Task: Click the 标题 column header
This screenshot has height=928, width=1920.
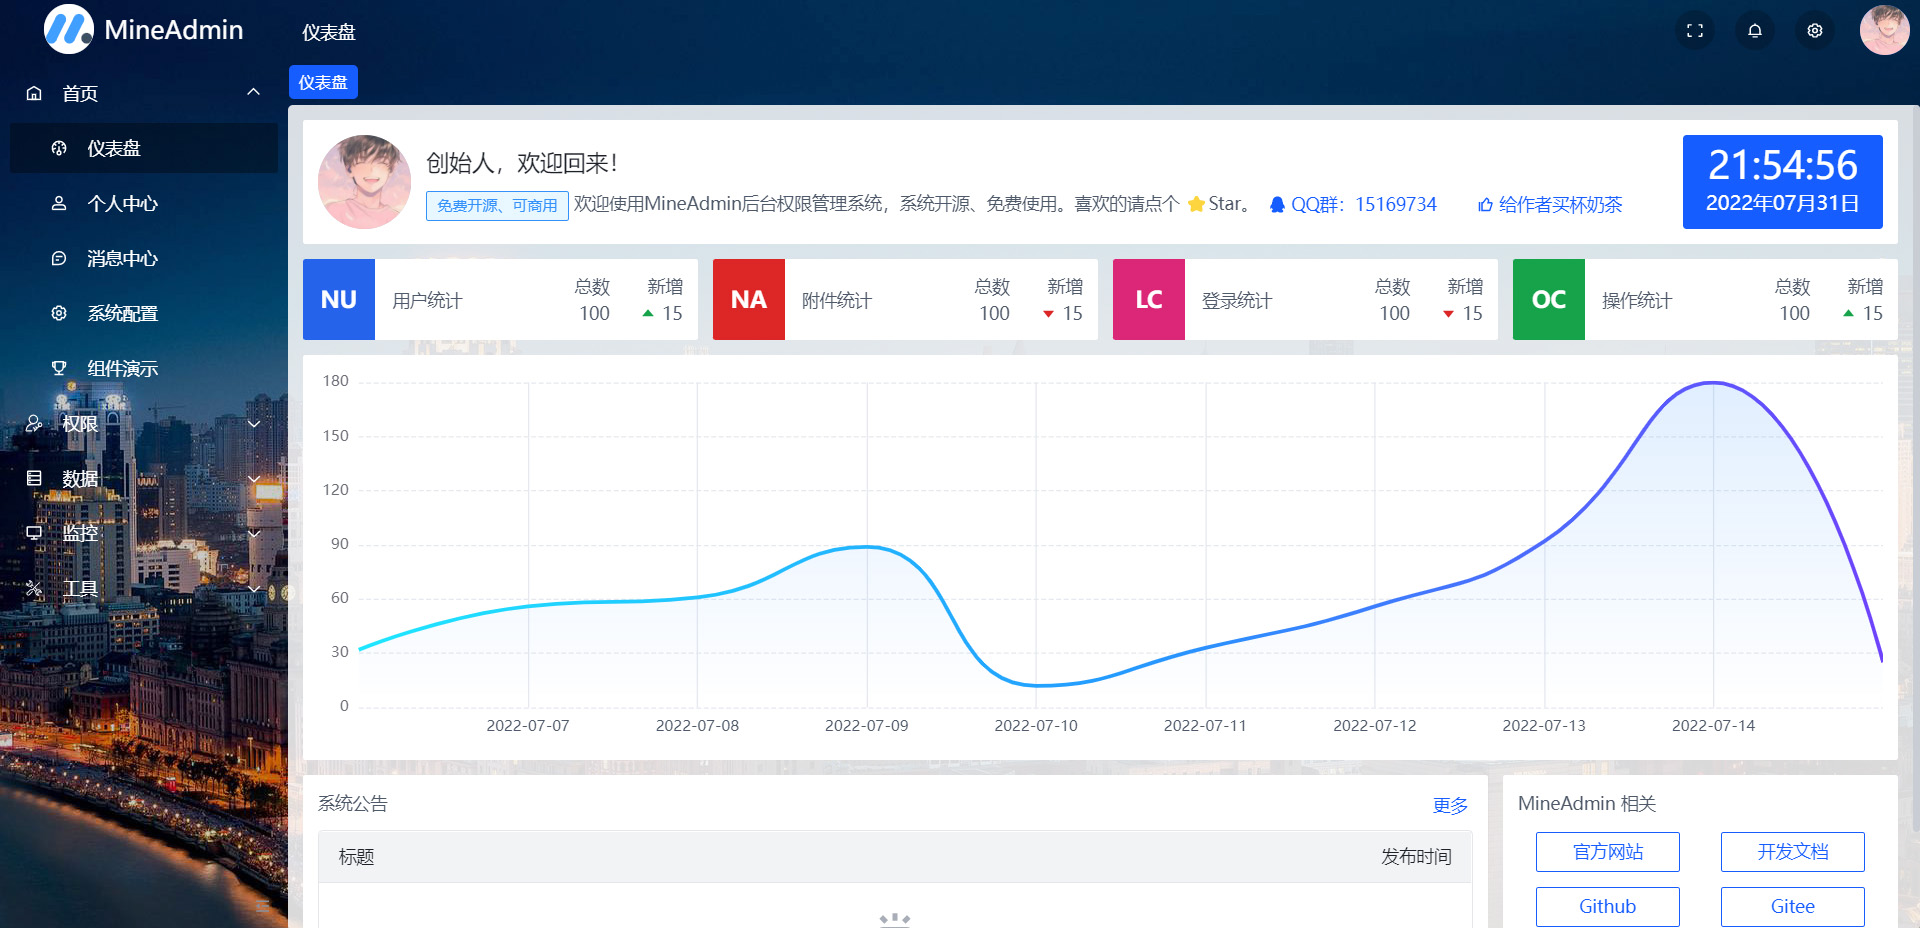Action: [356, 857]
